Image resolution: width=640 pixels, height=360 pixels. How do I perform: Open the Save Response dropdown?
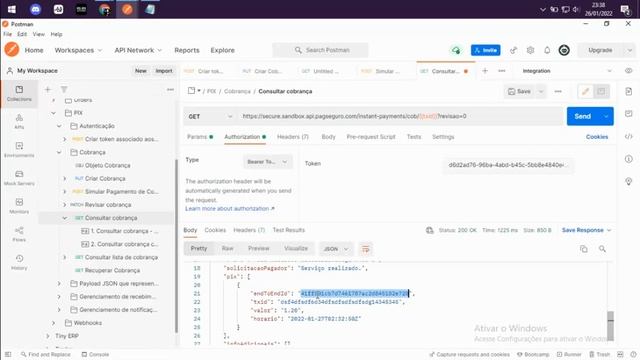click(x=586, y=230)
